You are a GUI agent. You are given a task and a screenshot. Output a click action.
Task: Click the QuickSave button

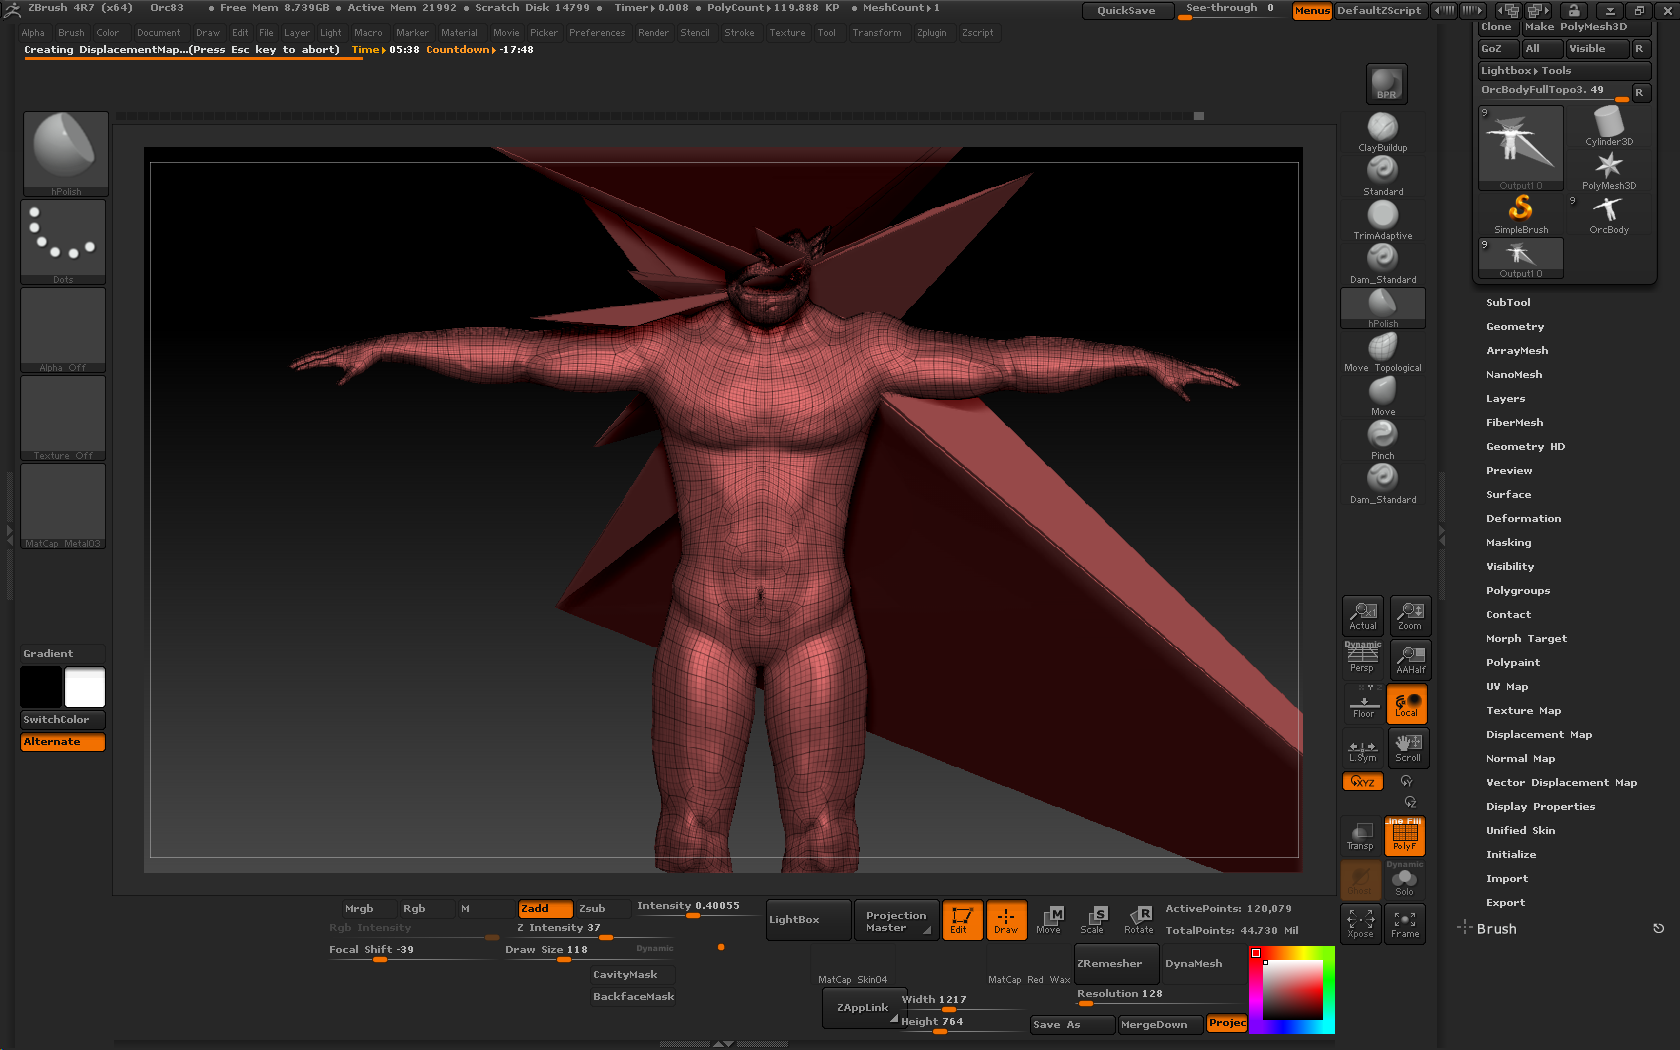pos(1126,11)
